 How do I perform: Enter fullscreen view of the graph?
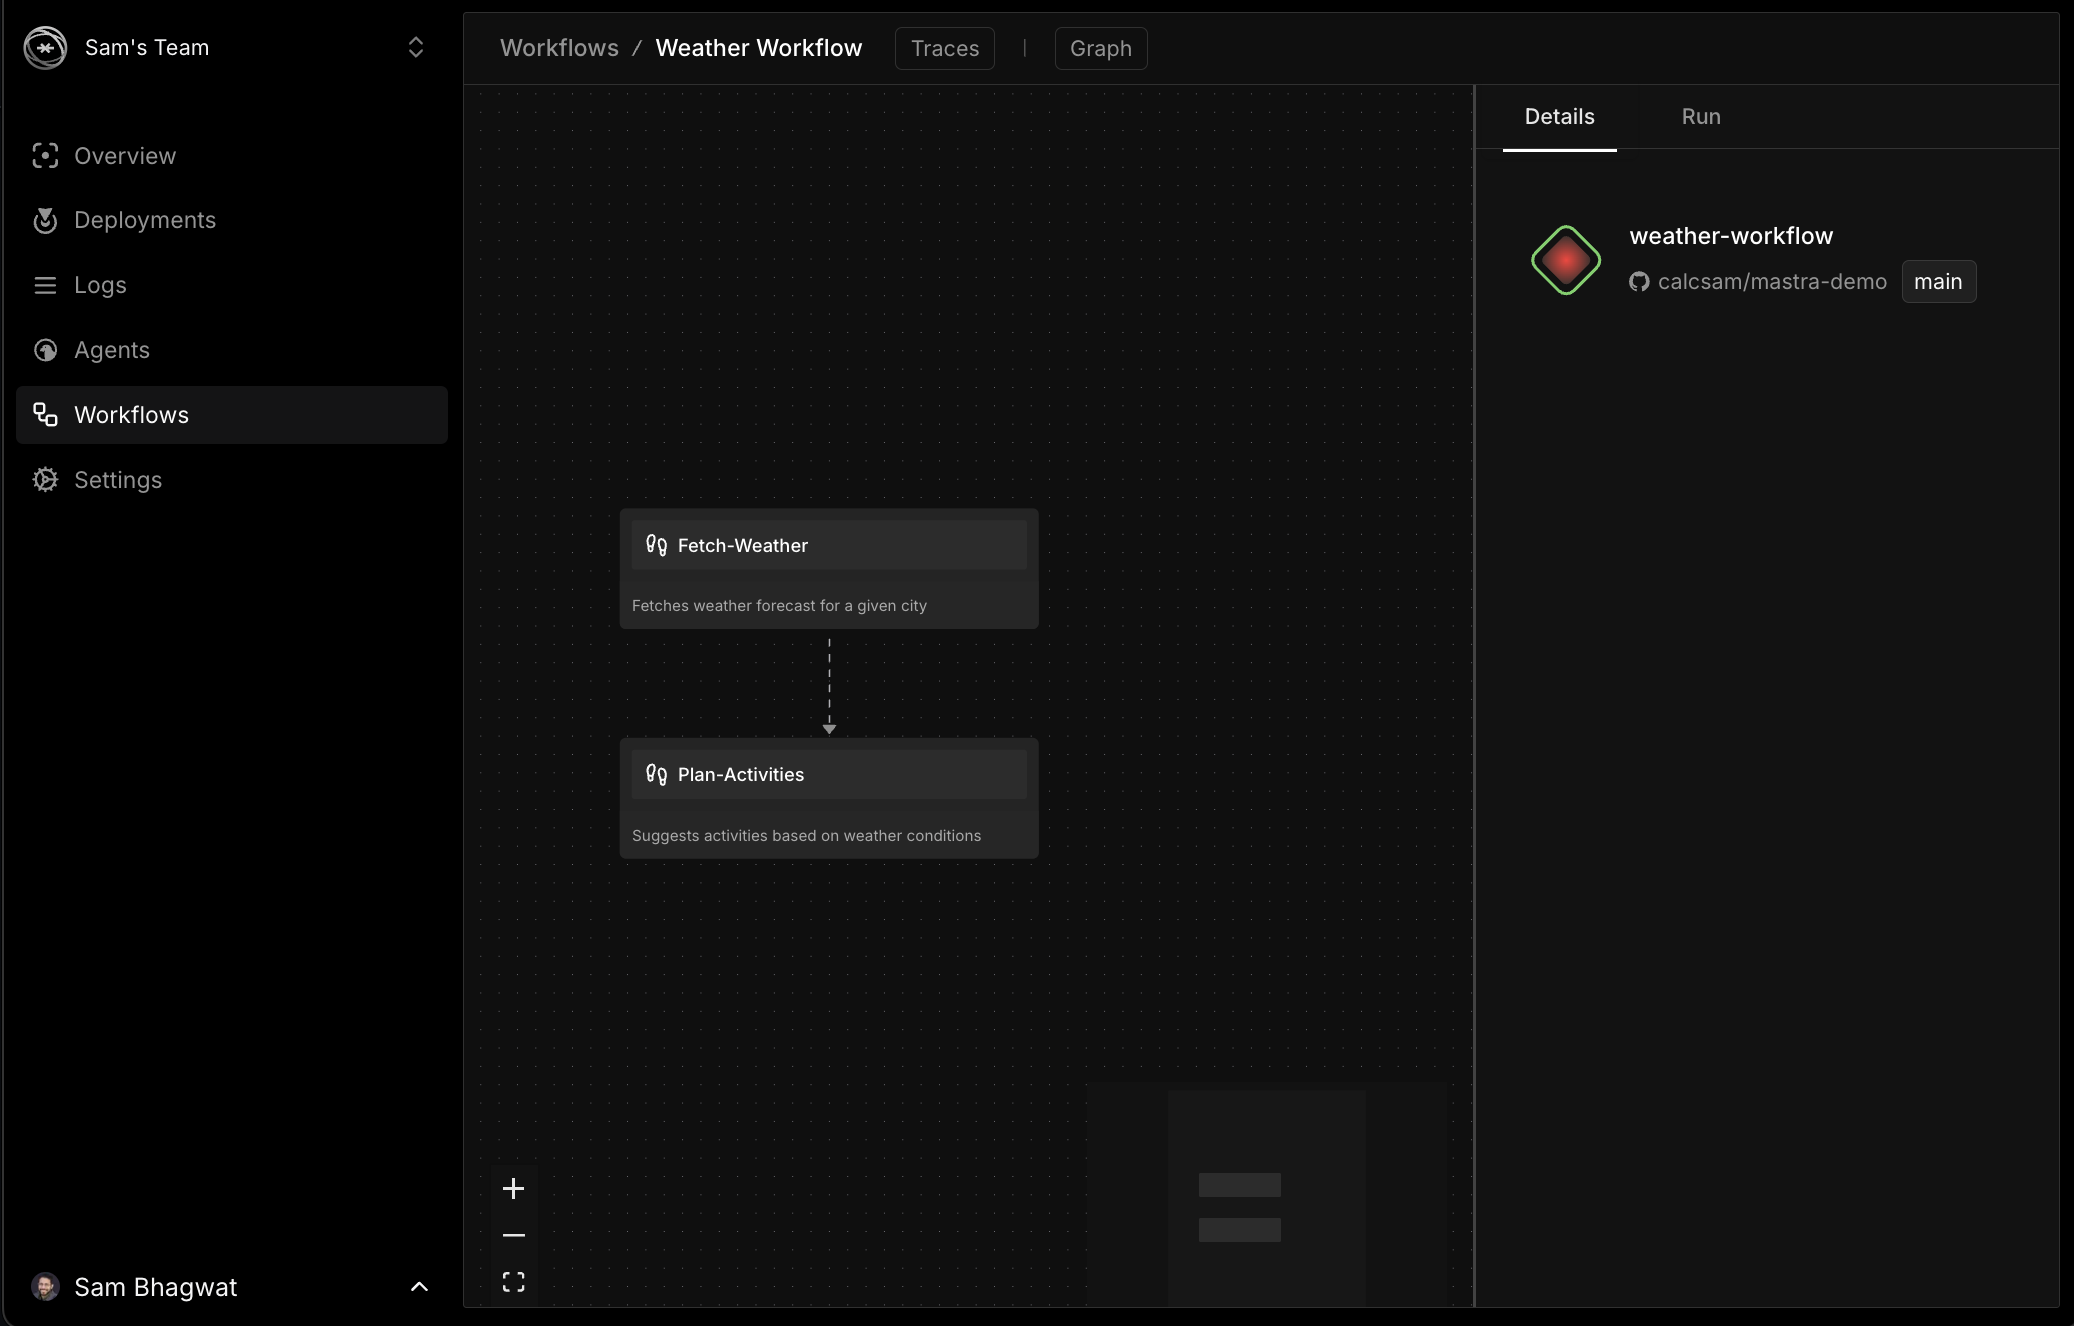click(513, 1281)
